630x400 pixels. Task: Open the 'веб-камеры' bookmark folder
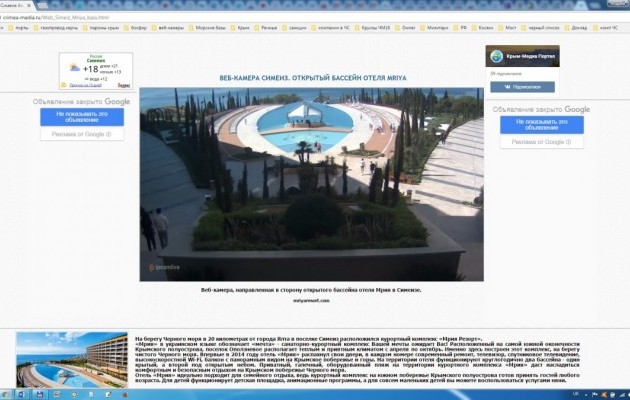tap(168, 28)
